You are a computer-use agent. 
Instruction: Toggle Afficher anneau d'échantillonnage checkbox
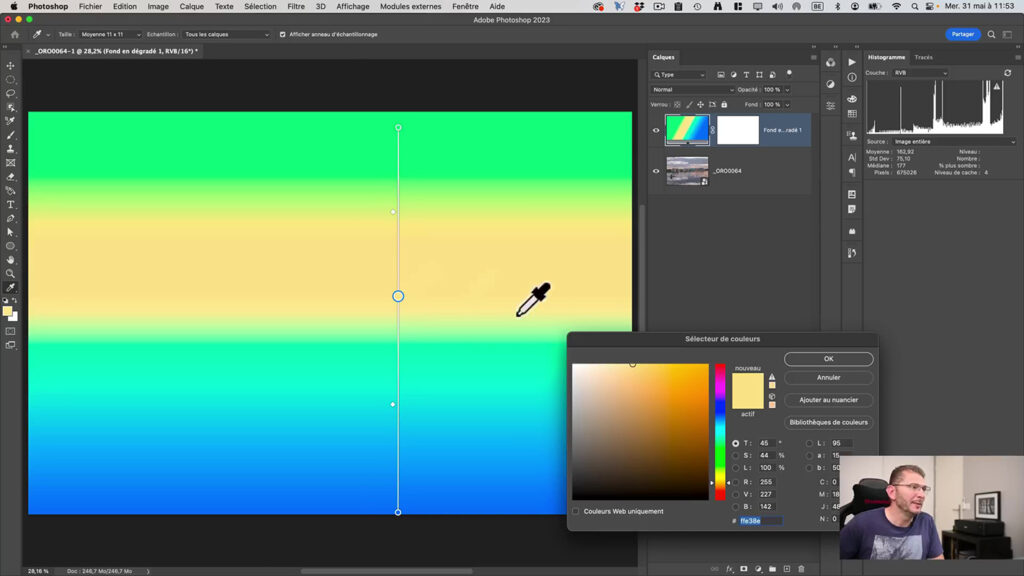point(283,35)
